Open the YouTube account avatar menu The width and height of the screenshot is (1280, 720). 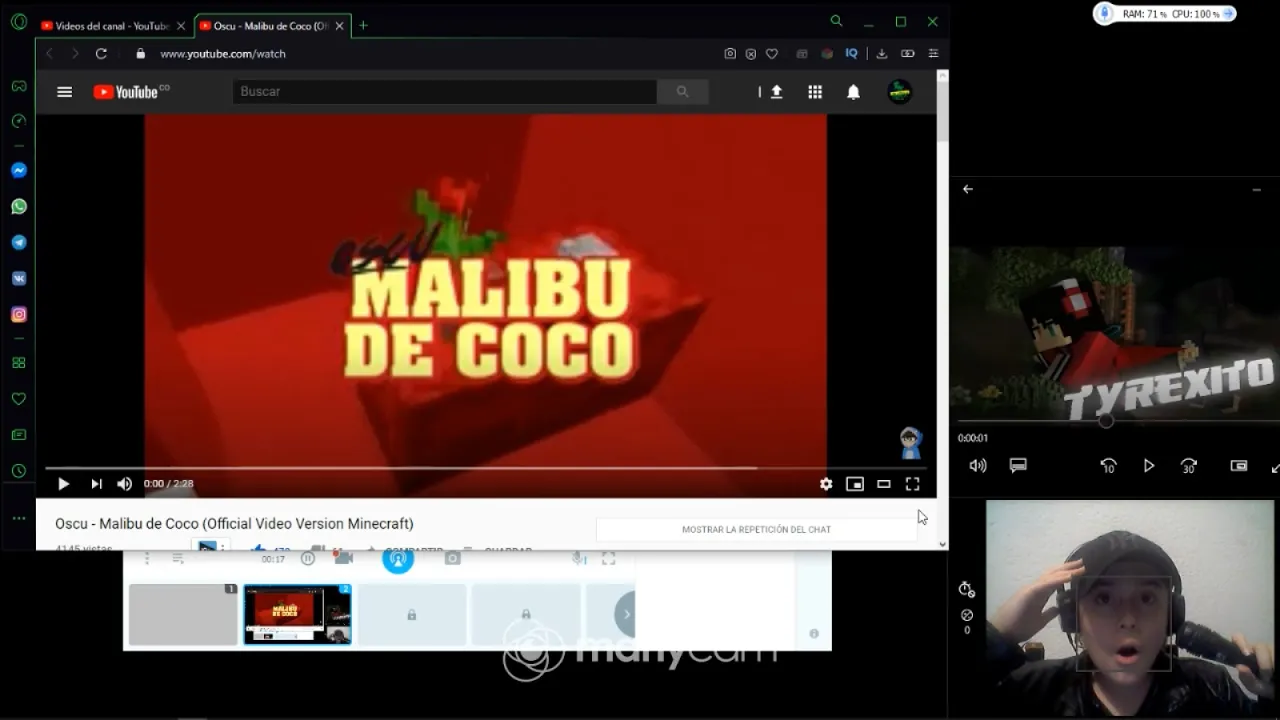[900, 92]
